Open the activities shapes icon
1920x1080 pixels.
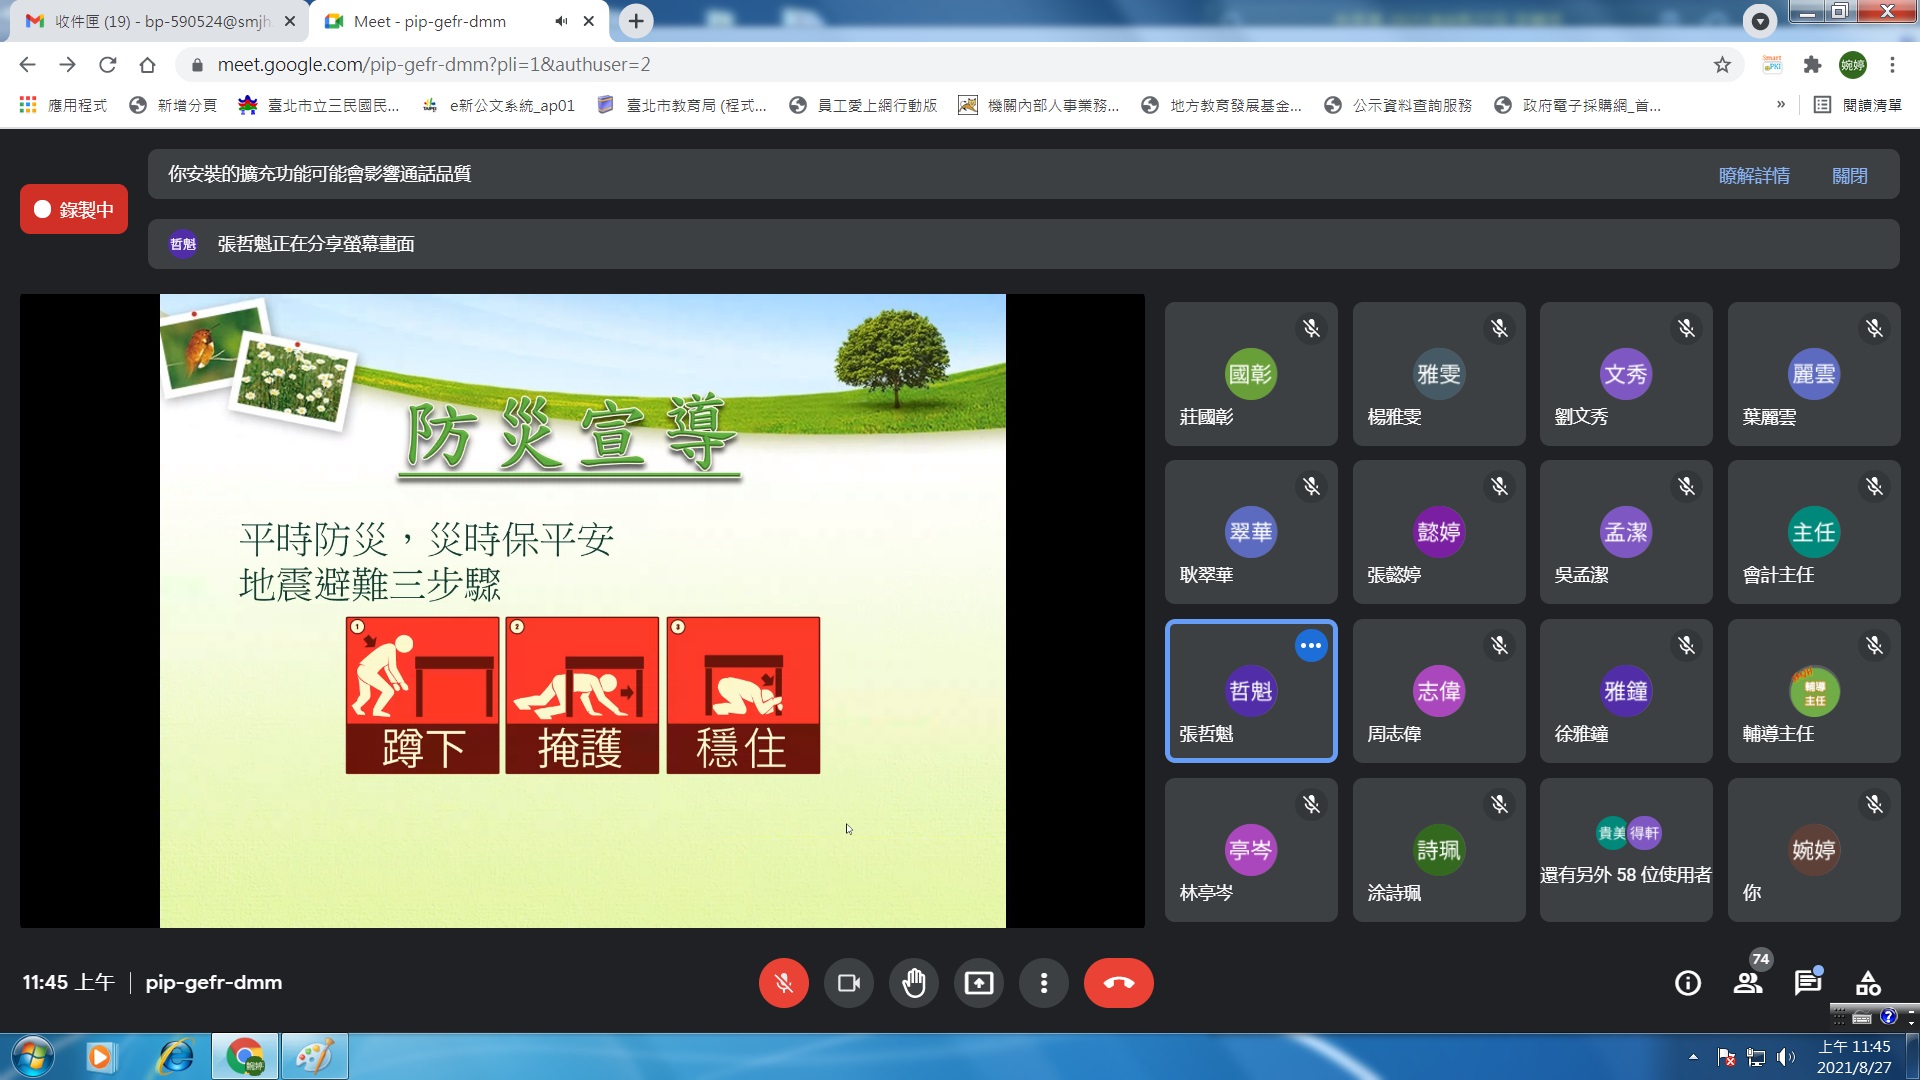pyautogui.click(x=1867, y=983)
